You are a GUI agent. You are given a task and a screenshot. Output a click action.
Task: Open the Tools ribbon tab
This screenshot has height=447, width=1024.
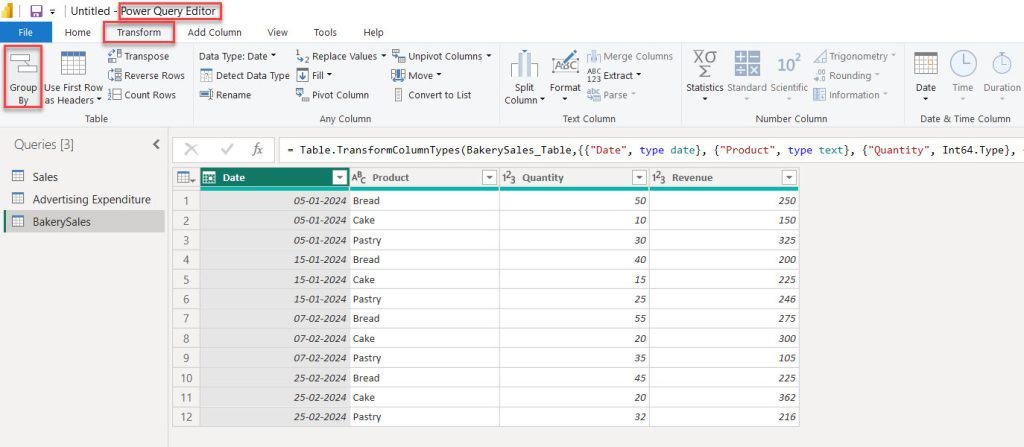coord(325,32)
